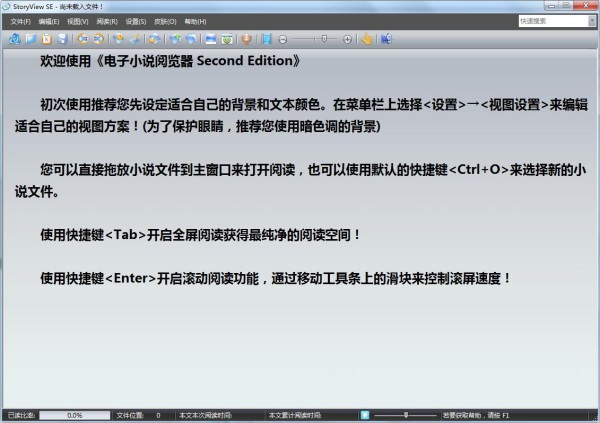Click the right-pointing arrow toolbar icon
This screenshot has height=423, width=600.
99,39
